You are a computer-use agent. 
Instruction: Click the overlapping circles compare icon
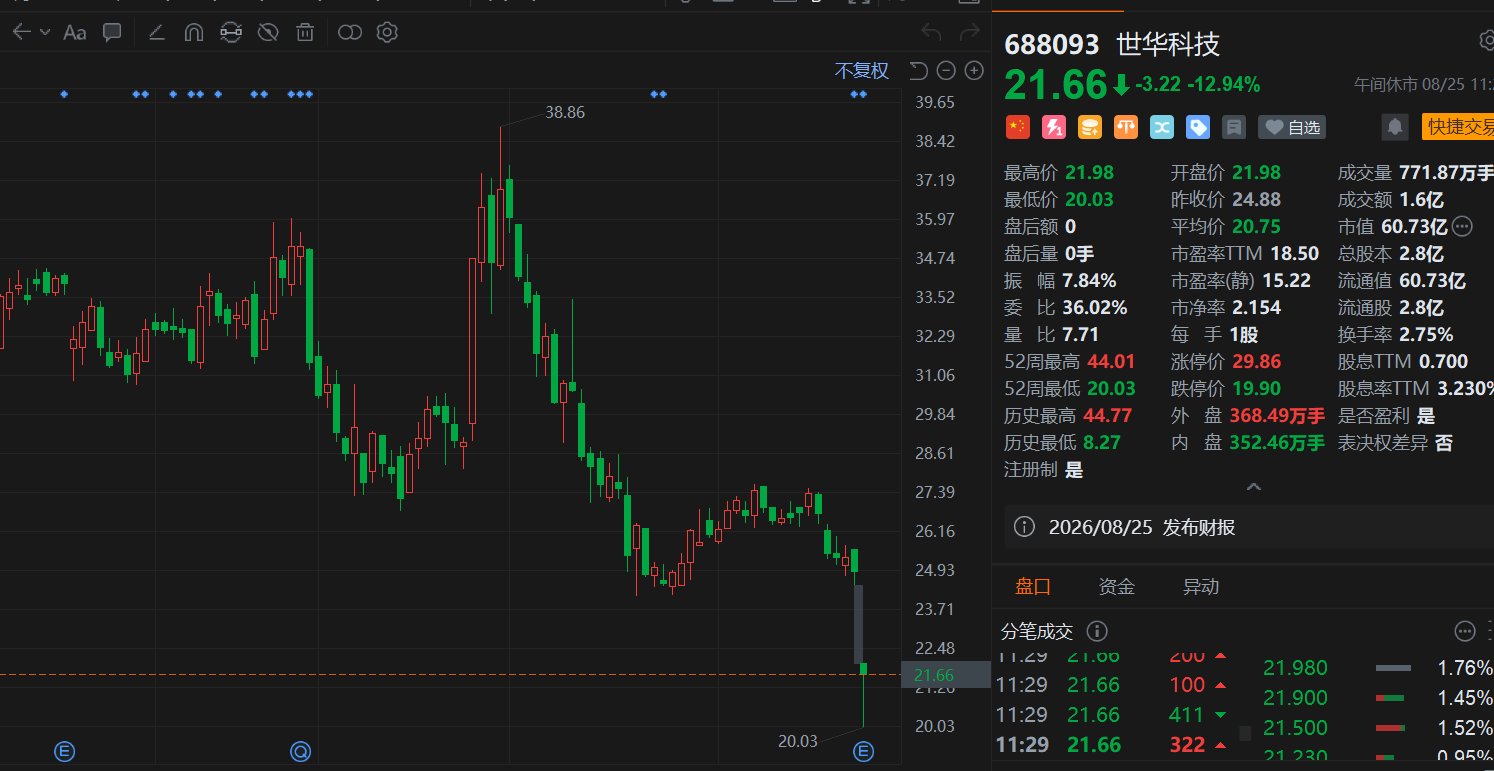[349, 33]
